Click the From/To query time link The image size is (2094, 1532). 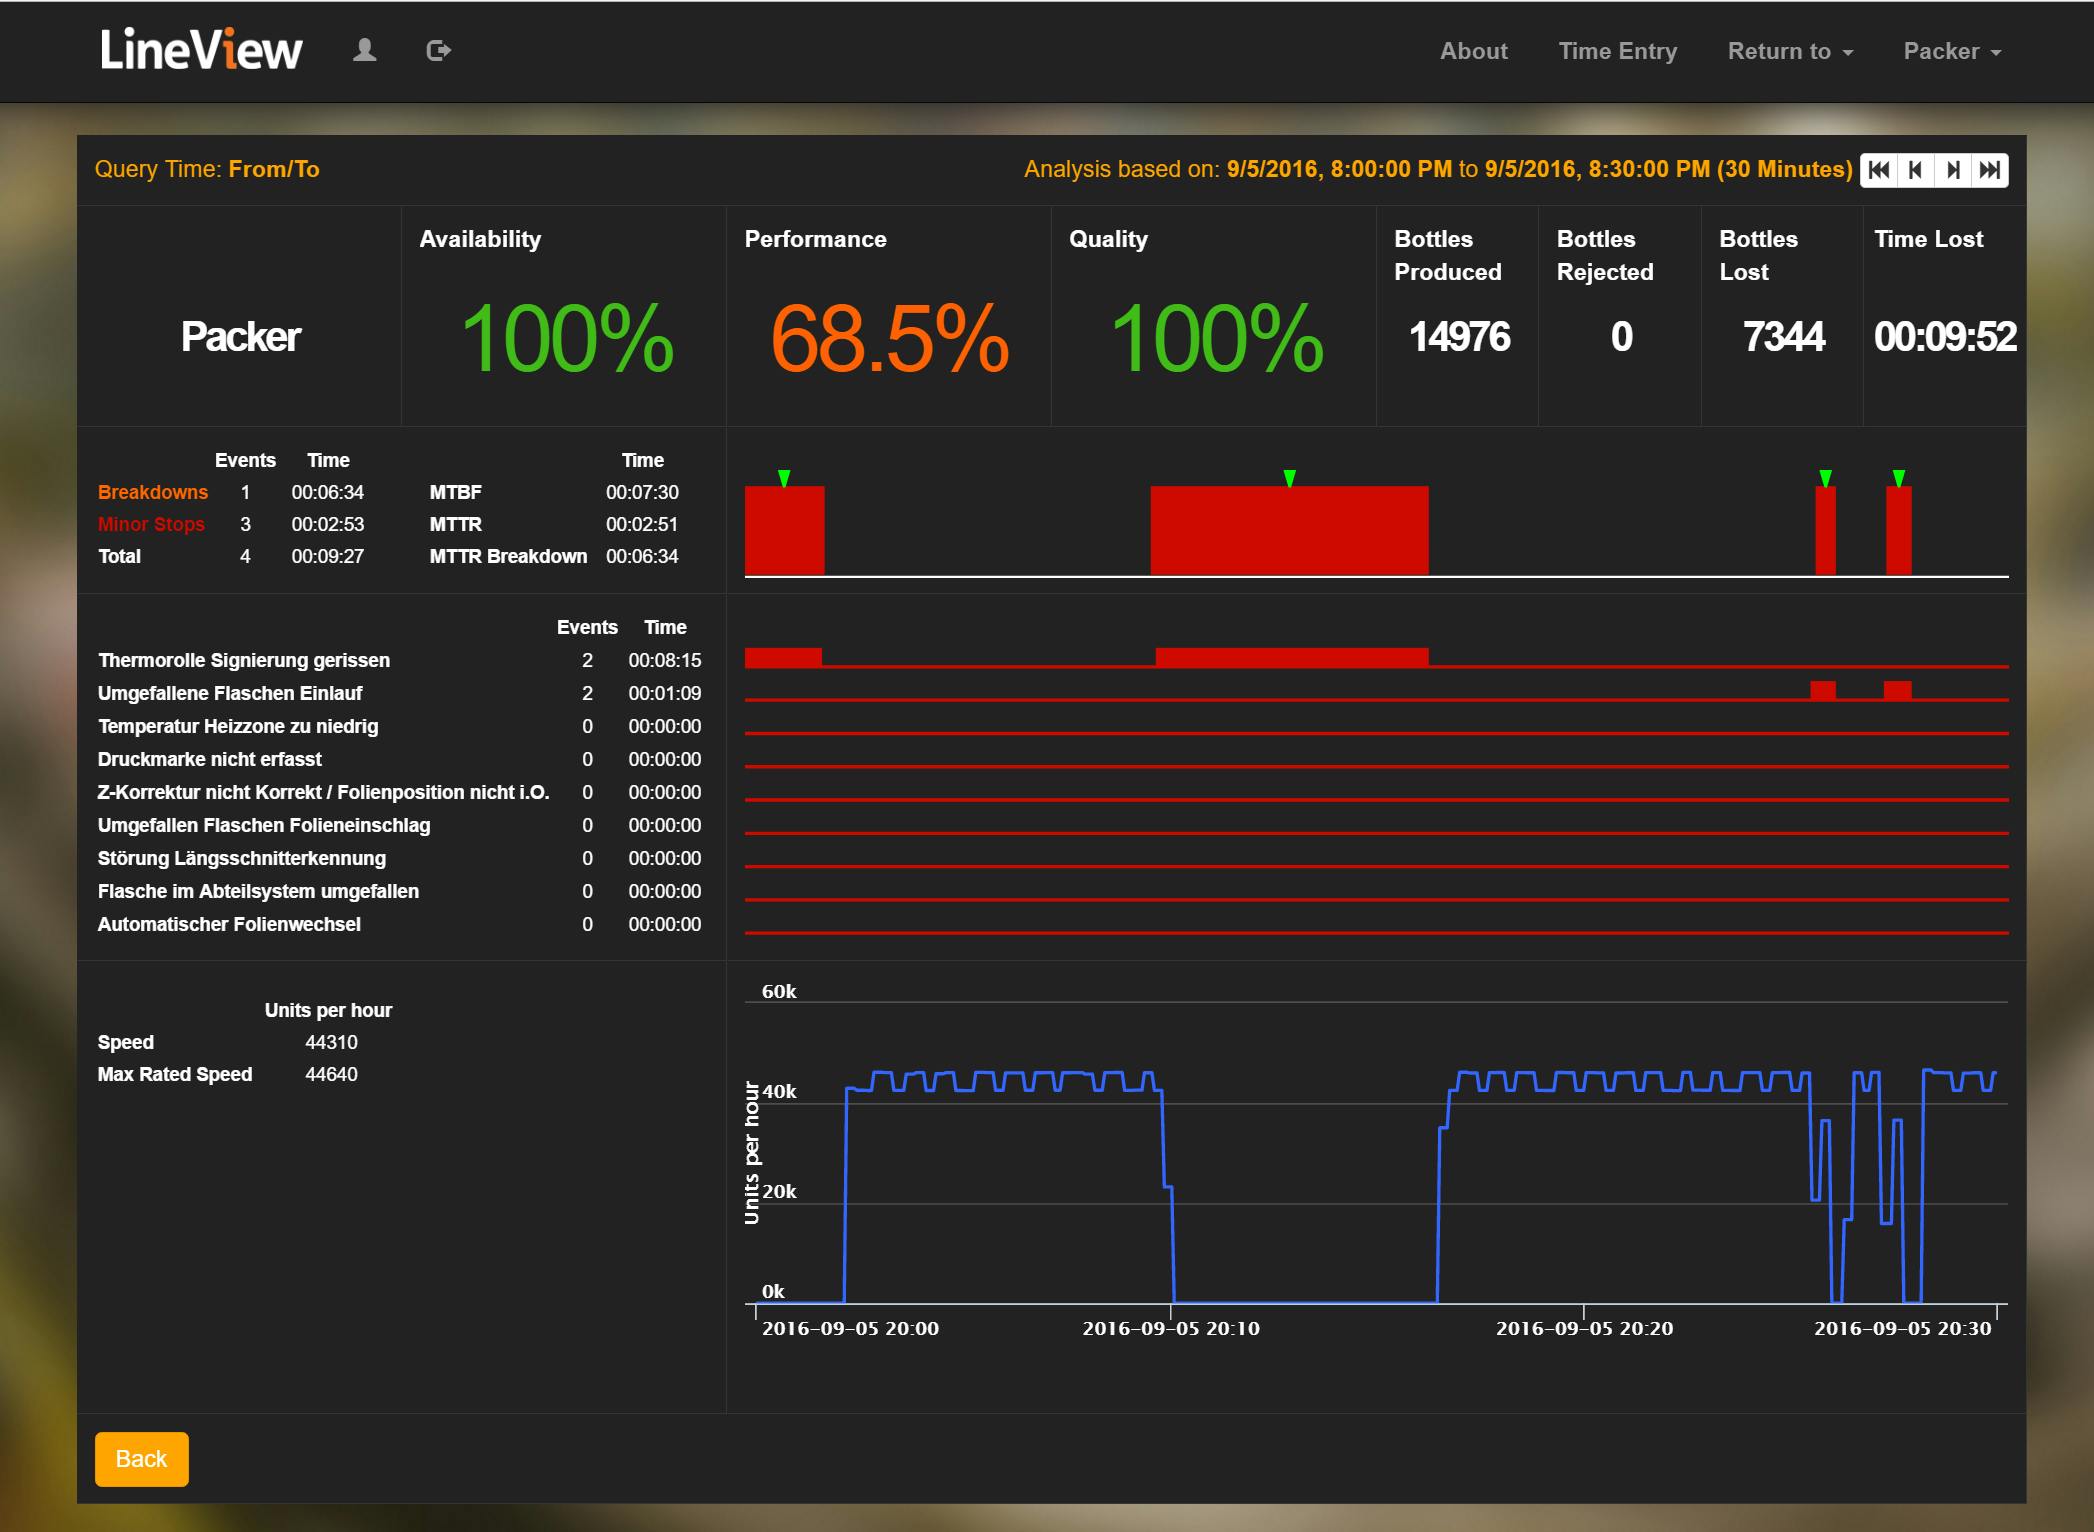click(274, 169)
